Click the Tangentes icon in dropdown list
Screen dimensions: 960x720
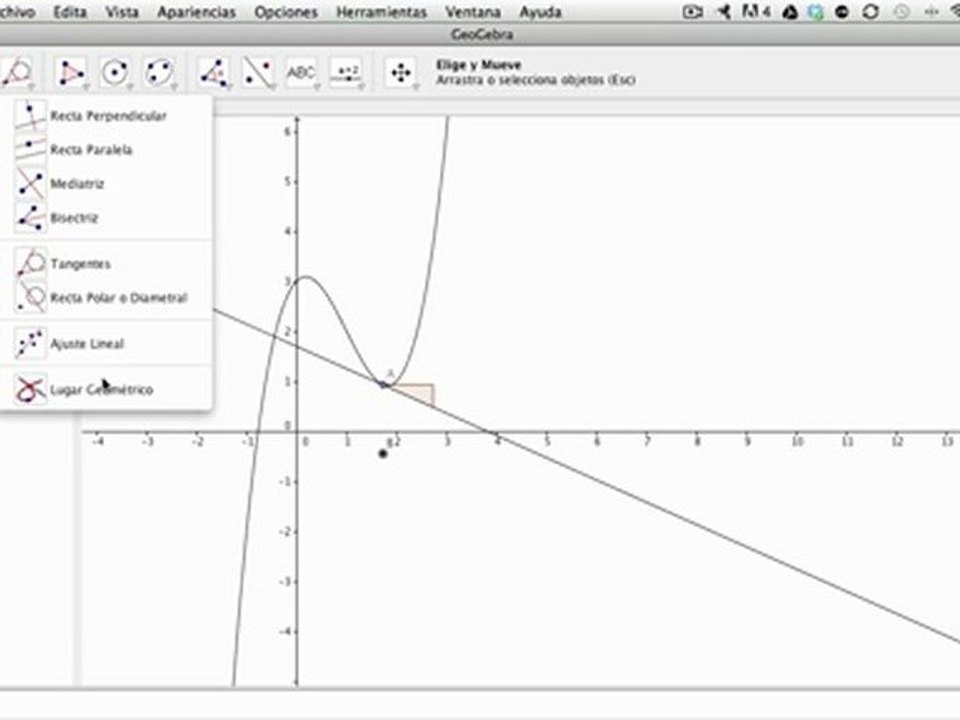[29, 263]
